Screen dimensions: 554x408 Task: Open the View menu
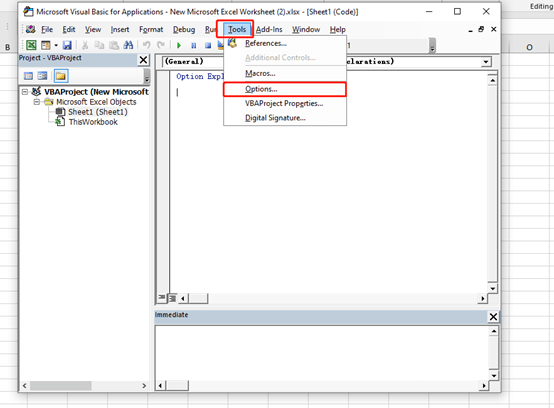pos(93,29)
